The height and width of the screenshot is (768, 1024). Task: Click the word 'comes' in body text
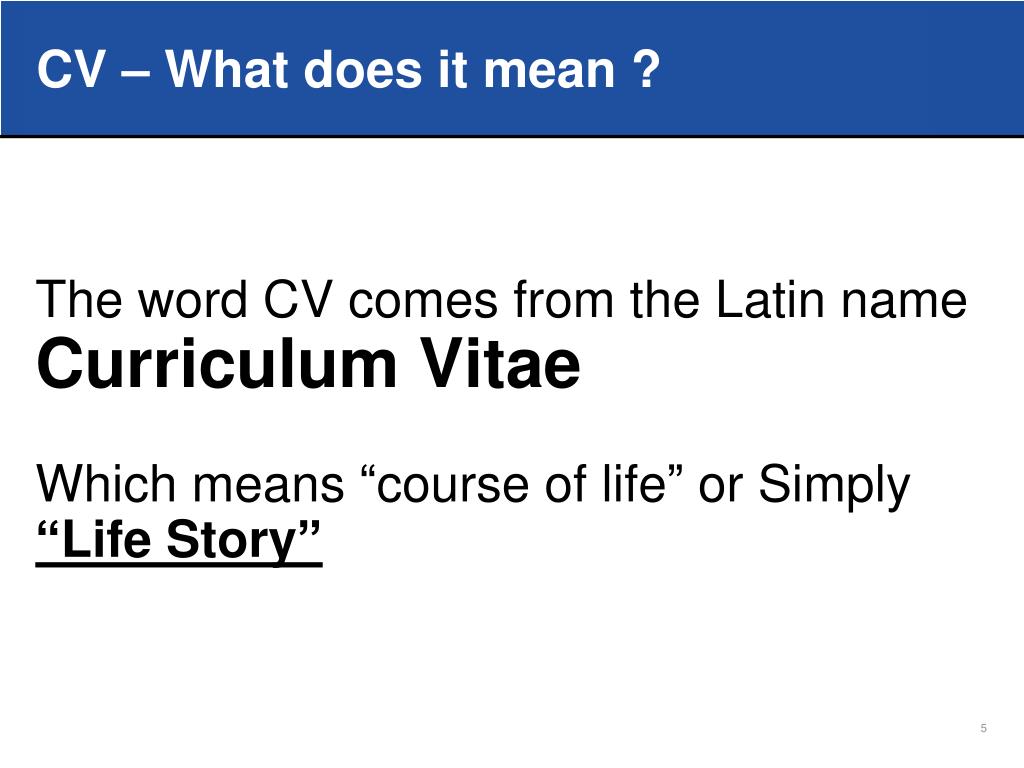423,301
